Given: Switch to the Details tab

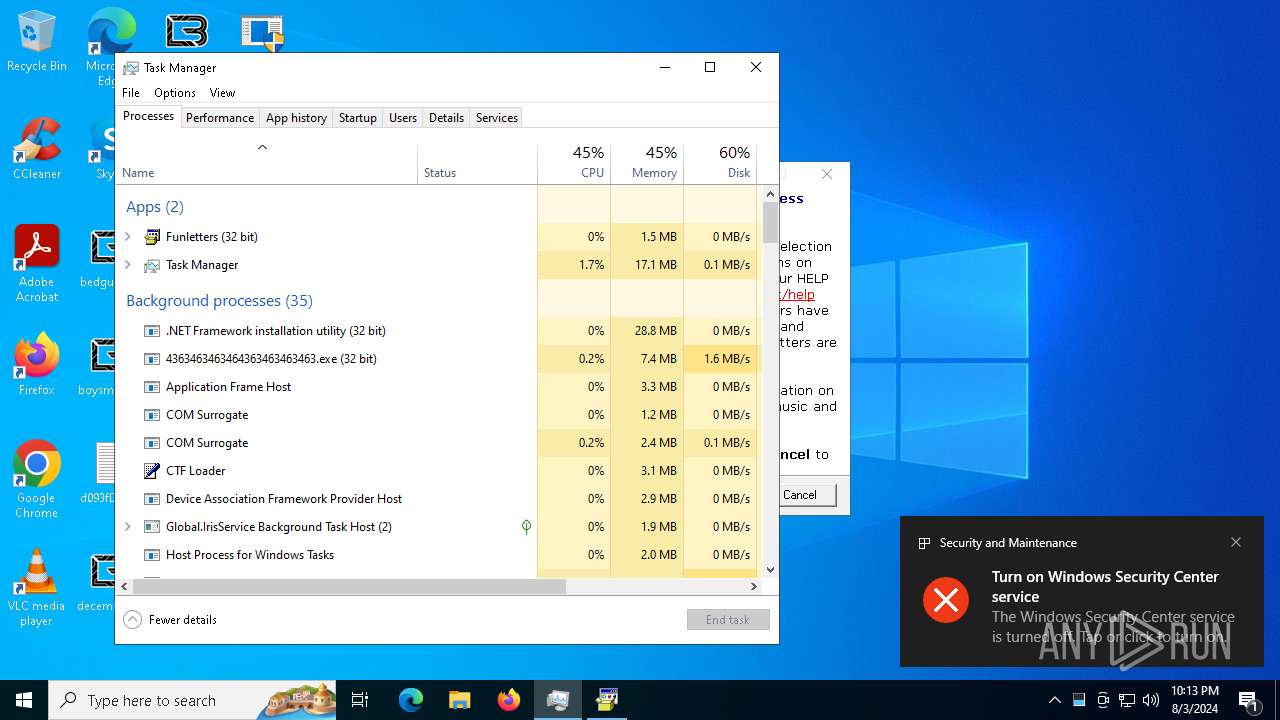Looking at the screenshot, I should tap(446, 118).
